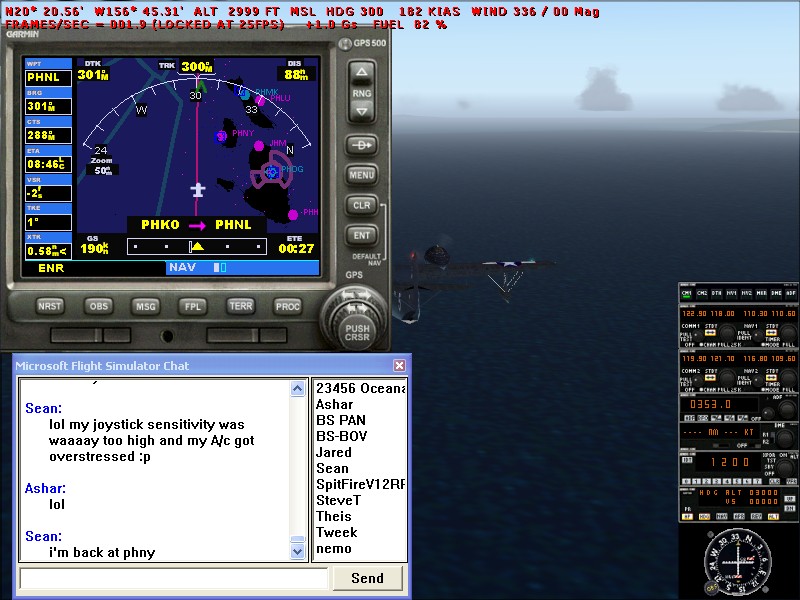
Task: Toggle NV2 audio panel selector
Action: click(746, 294)
